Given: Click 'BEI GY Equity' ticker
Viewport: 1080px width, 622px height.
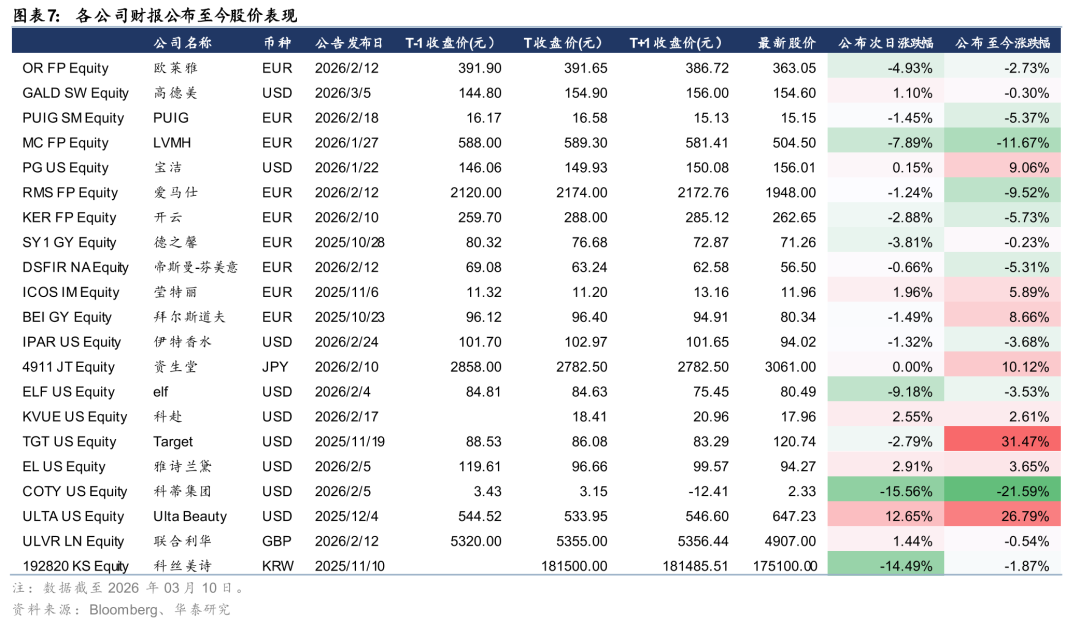Looking at the screenshot, I should tap(67, 317).
